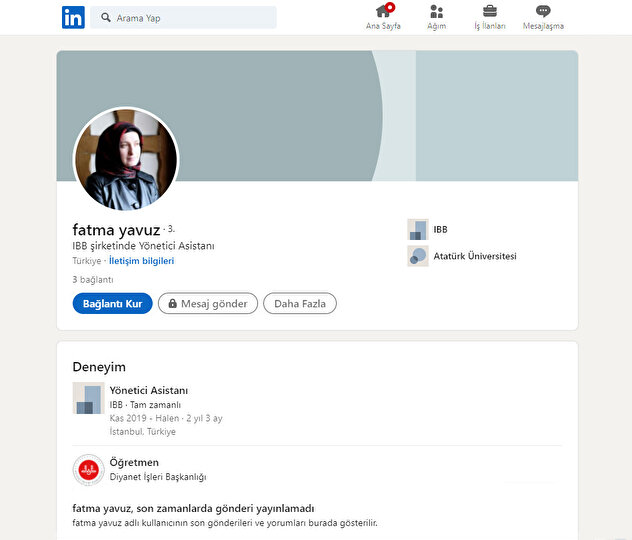Expand the Daha Fazla options menu

point(299,304)
